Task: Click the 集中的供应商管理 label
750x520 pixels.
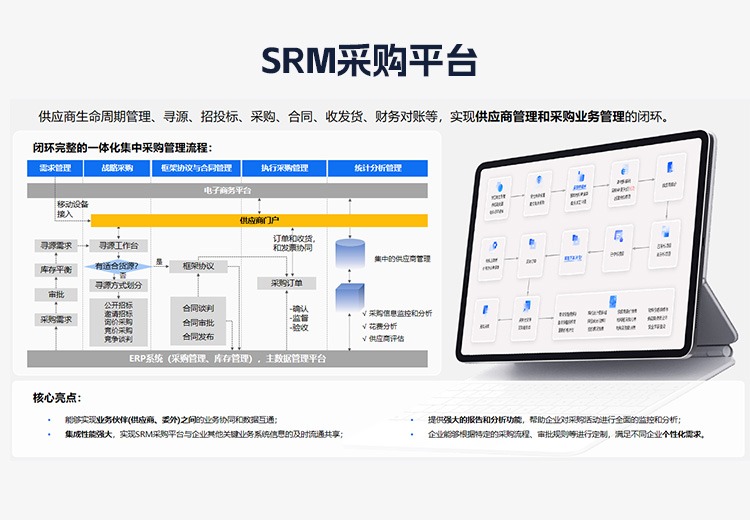Action: click(402, 259)
